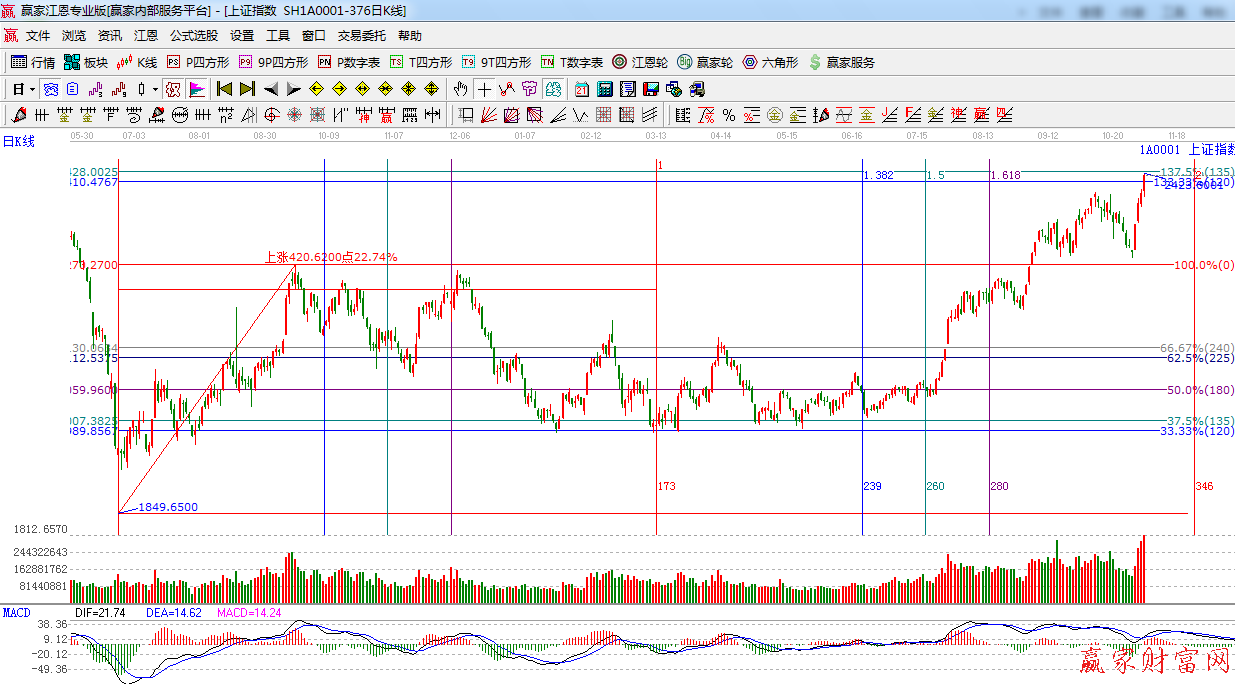The height and width of the screenshot is (685, 1235).
Task: Select the Gann fan lines tool
Action: click(x=488, y=115)
